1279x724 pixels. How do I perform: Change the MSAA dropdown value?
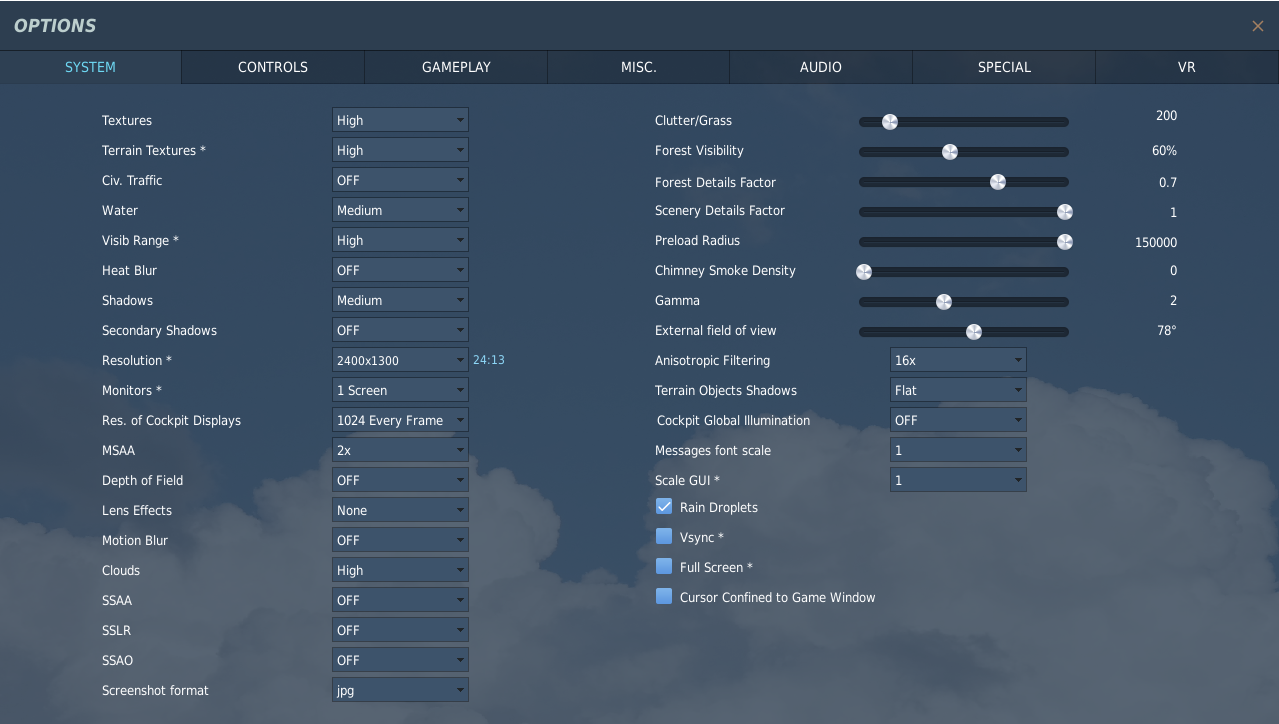(x=400, y=450)
